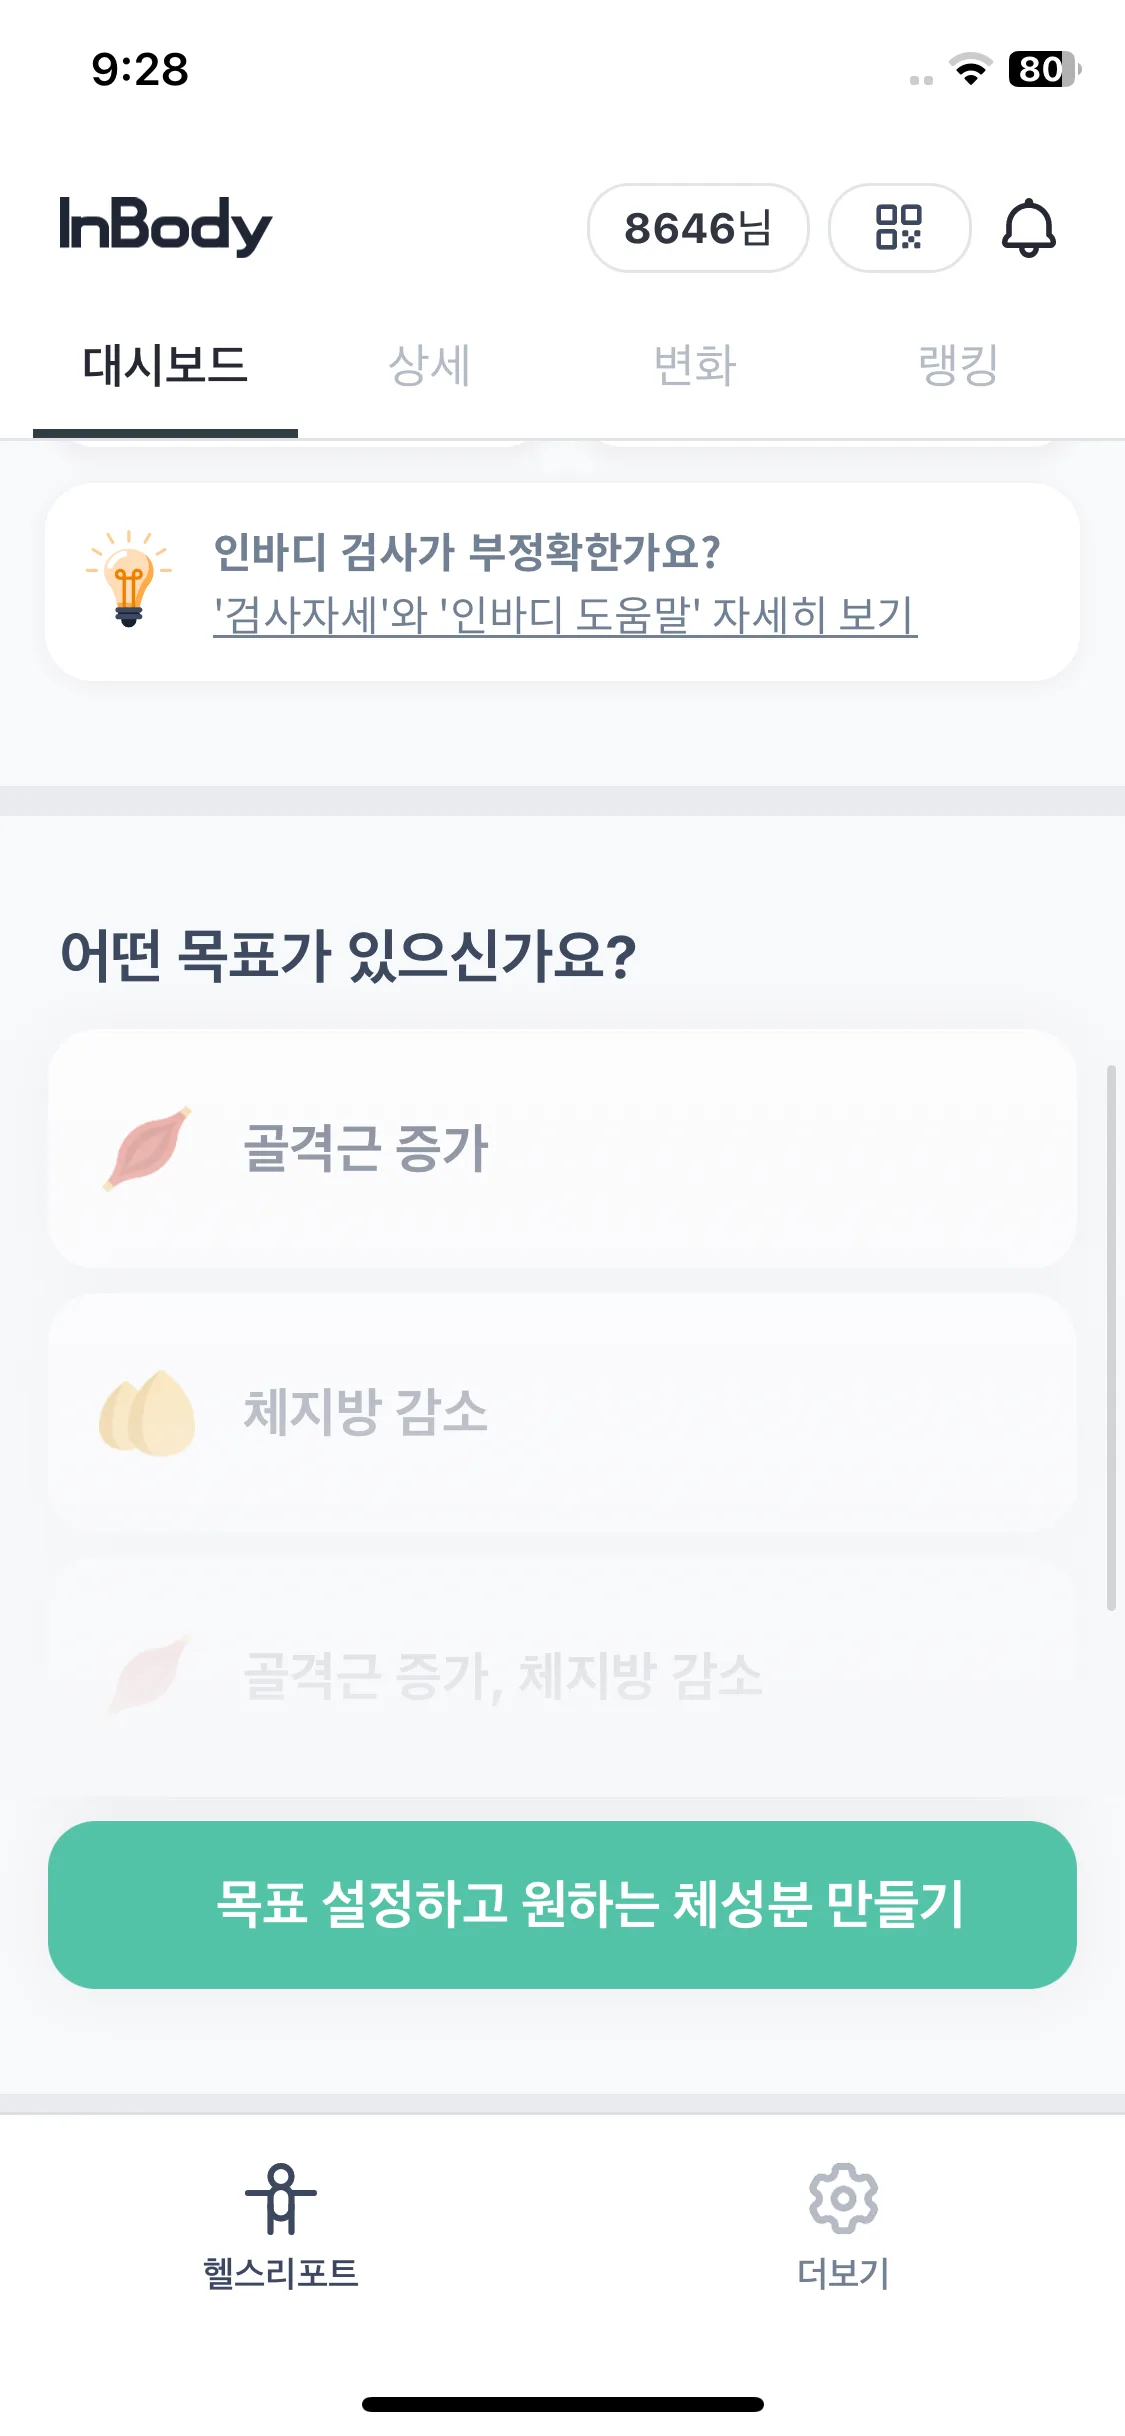This screenshot has width=1125, height=2436.
Task: Open the 랭킹 tab
Action: (x=959, y=365)
